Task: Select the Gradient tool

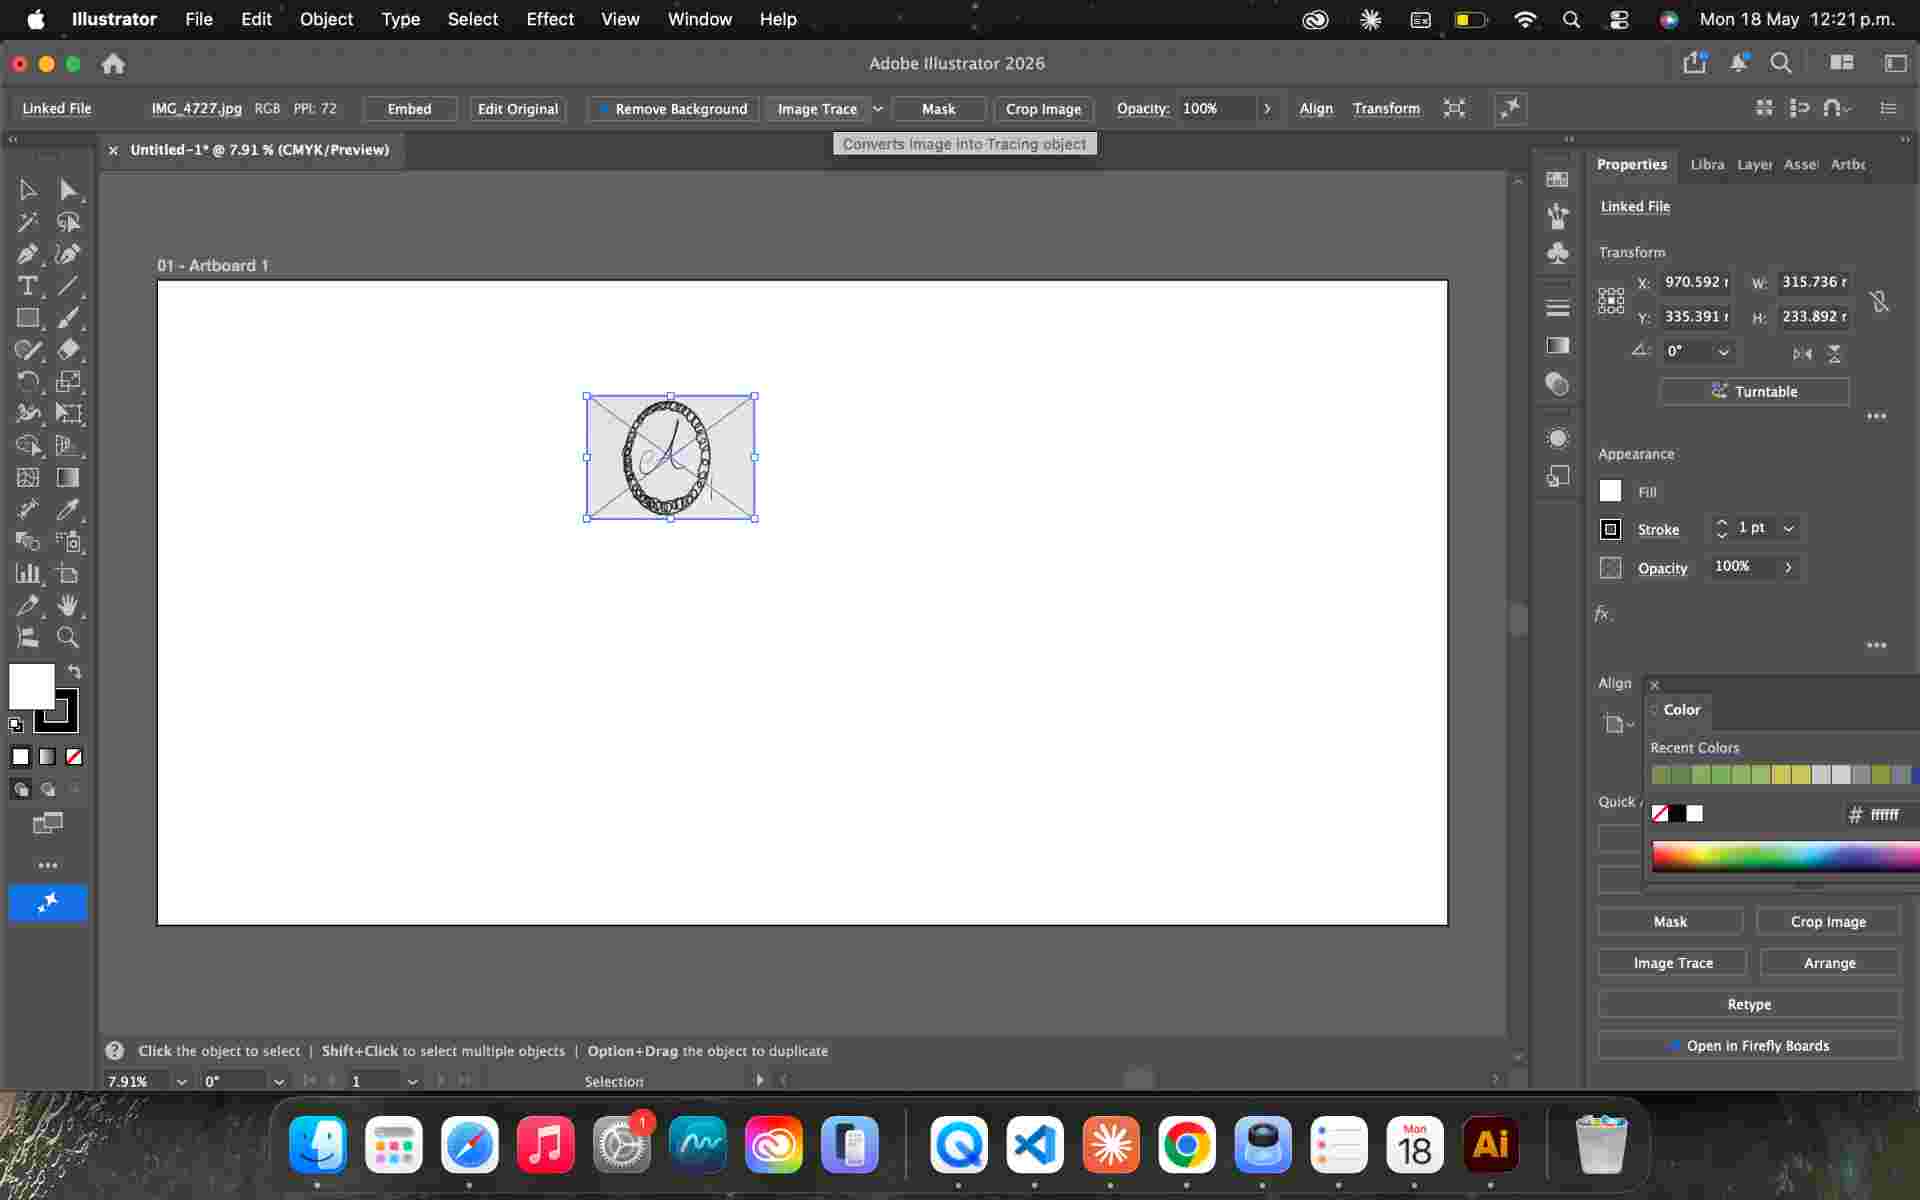Action: [x=68, y=478]
